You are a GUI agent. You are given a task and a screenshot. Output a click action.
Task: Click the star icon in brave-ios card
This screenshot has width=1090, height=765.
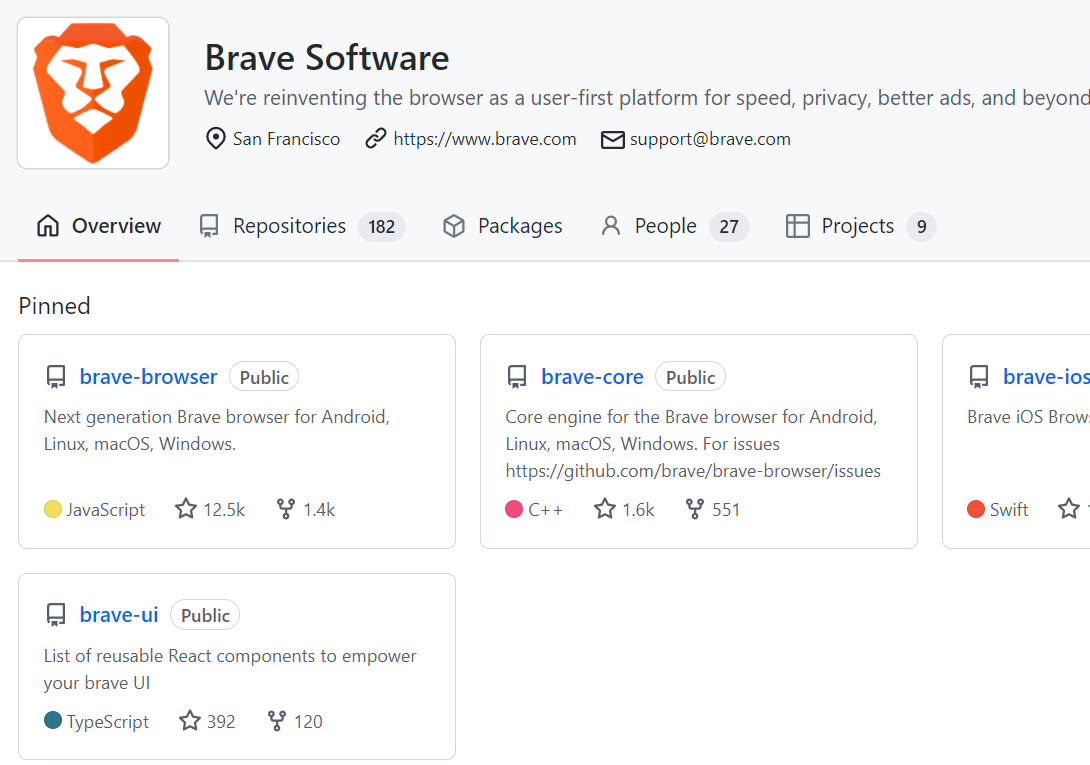1069,509
